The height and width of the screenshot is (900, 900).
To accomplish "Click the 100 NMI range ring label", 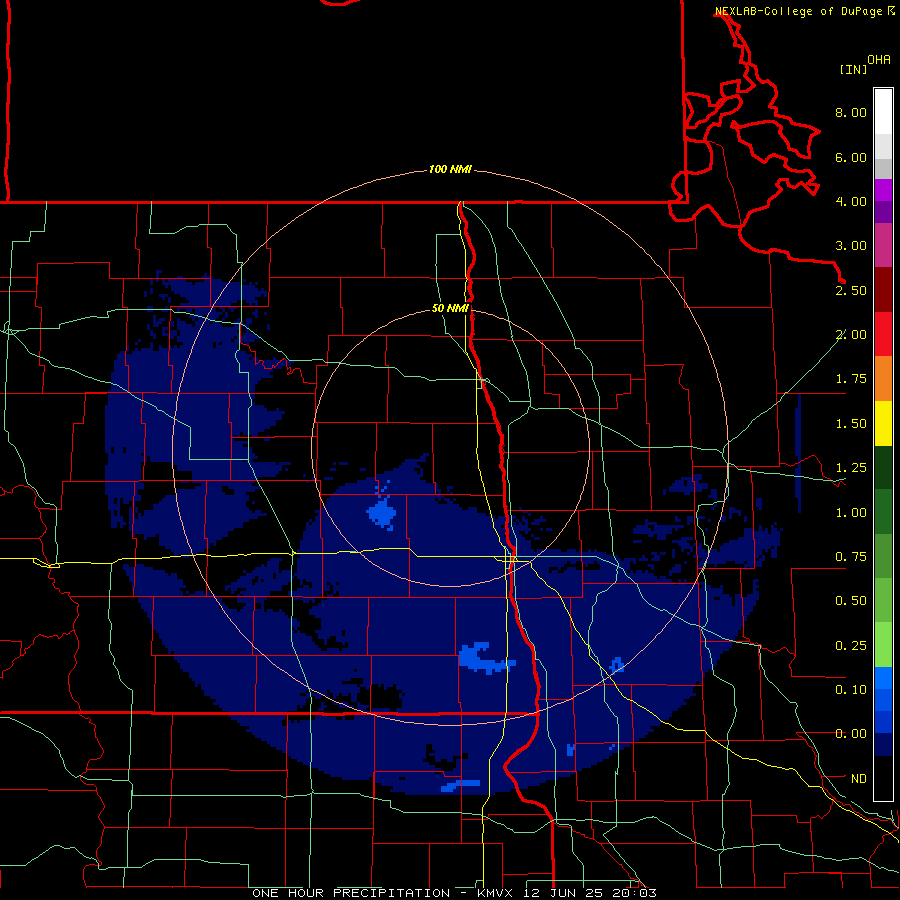I will pos(450,169).
